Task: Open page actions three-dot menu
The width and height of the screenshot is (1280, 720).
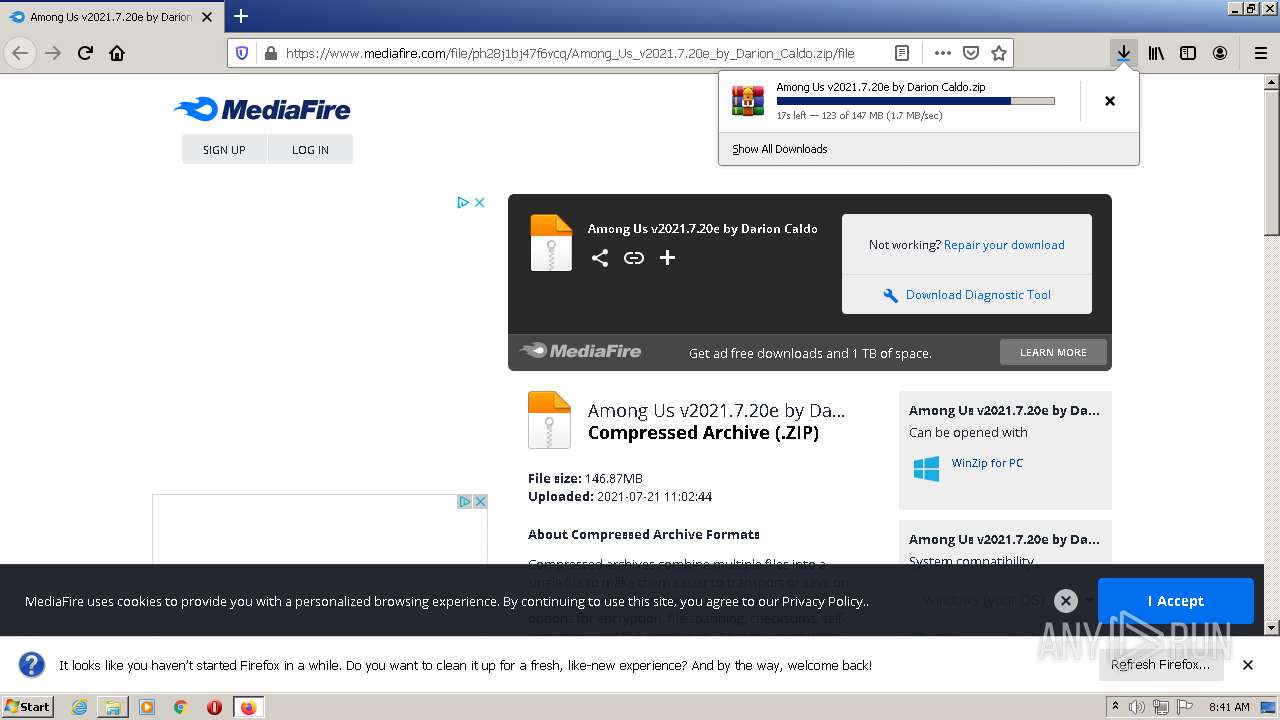Action: (943, 53)
